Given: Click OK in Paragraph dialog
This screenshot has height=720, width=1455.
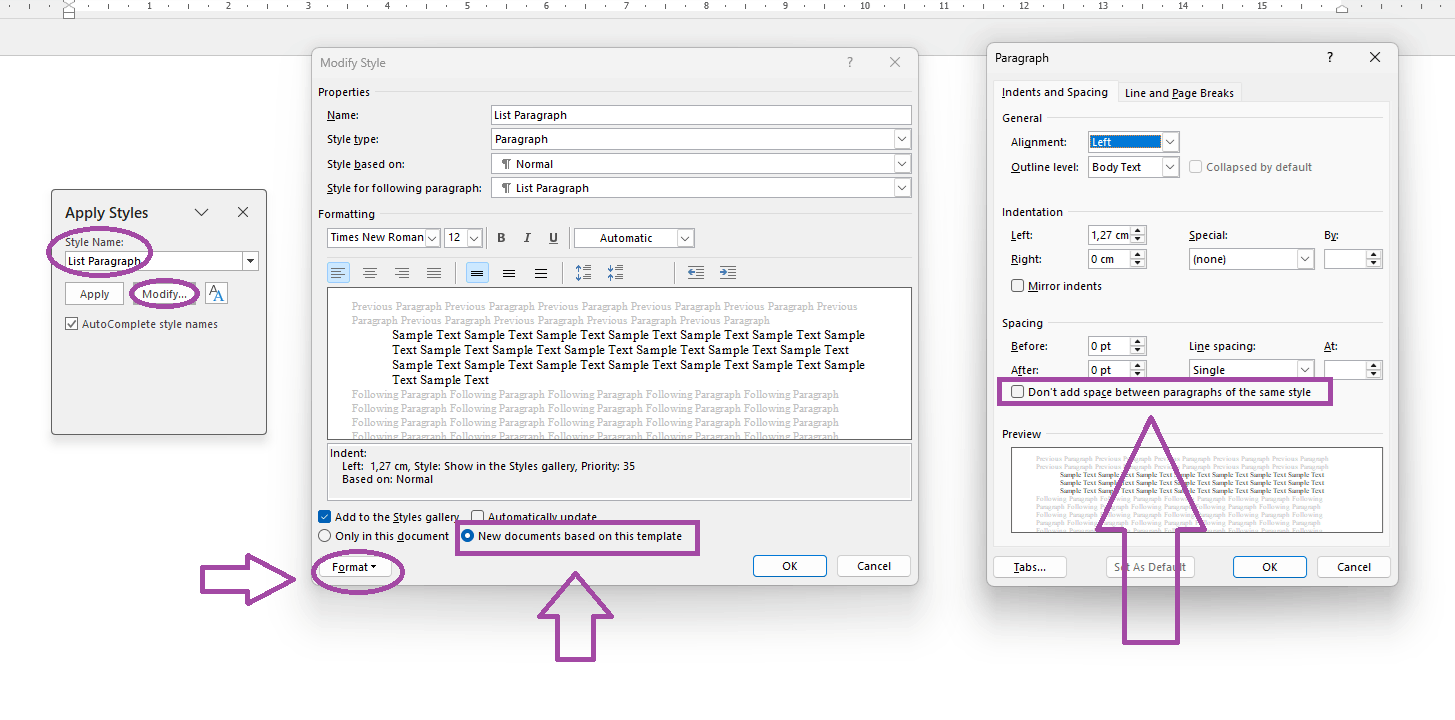Looking at the screenshot, I should click(1270, 567).
